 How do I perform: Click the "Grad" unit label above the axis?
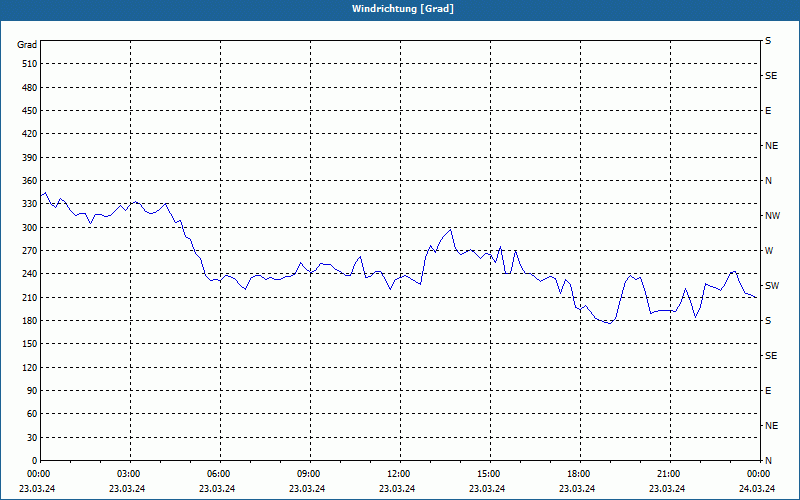27,45
